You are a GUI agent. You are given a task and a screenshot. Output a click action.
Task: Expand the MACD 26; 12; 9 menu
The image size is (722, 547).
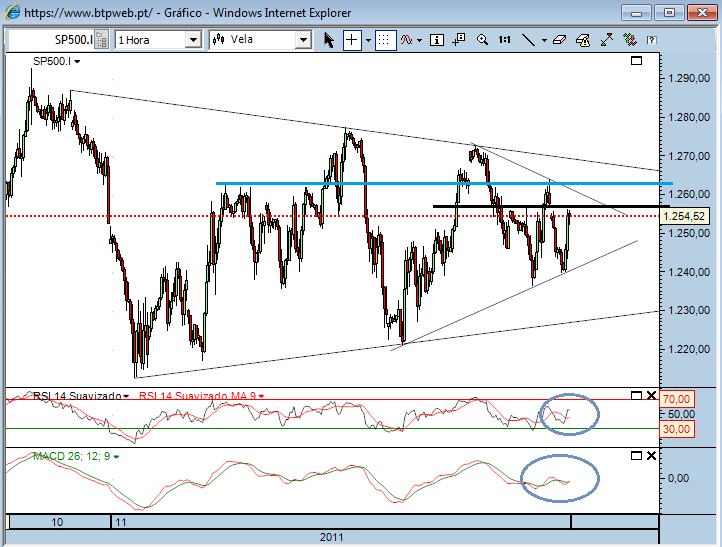tap(116, 457)
